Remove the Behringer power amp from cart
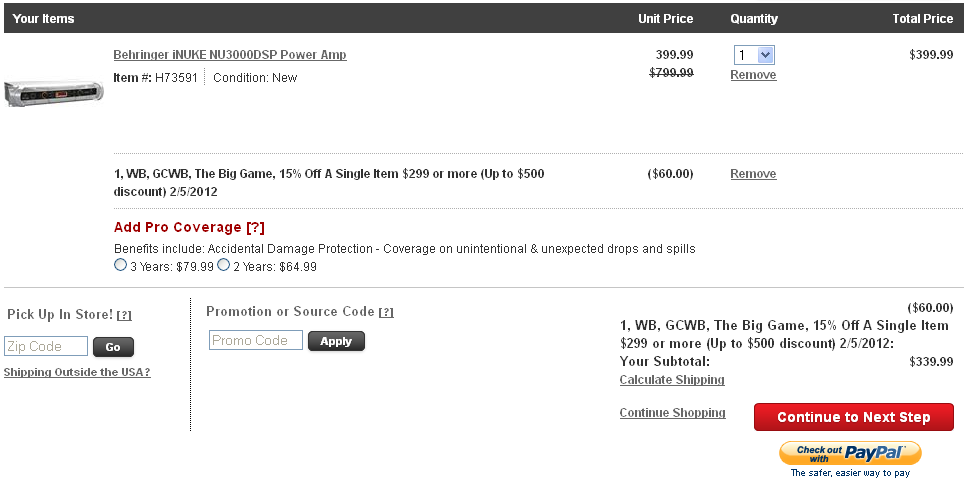 pos(753,75)
